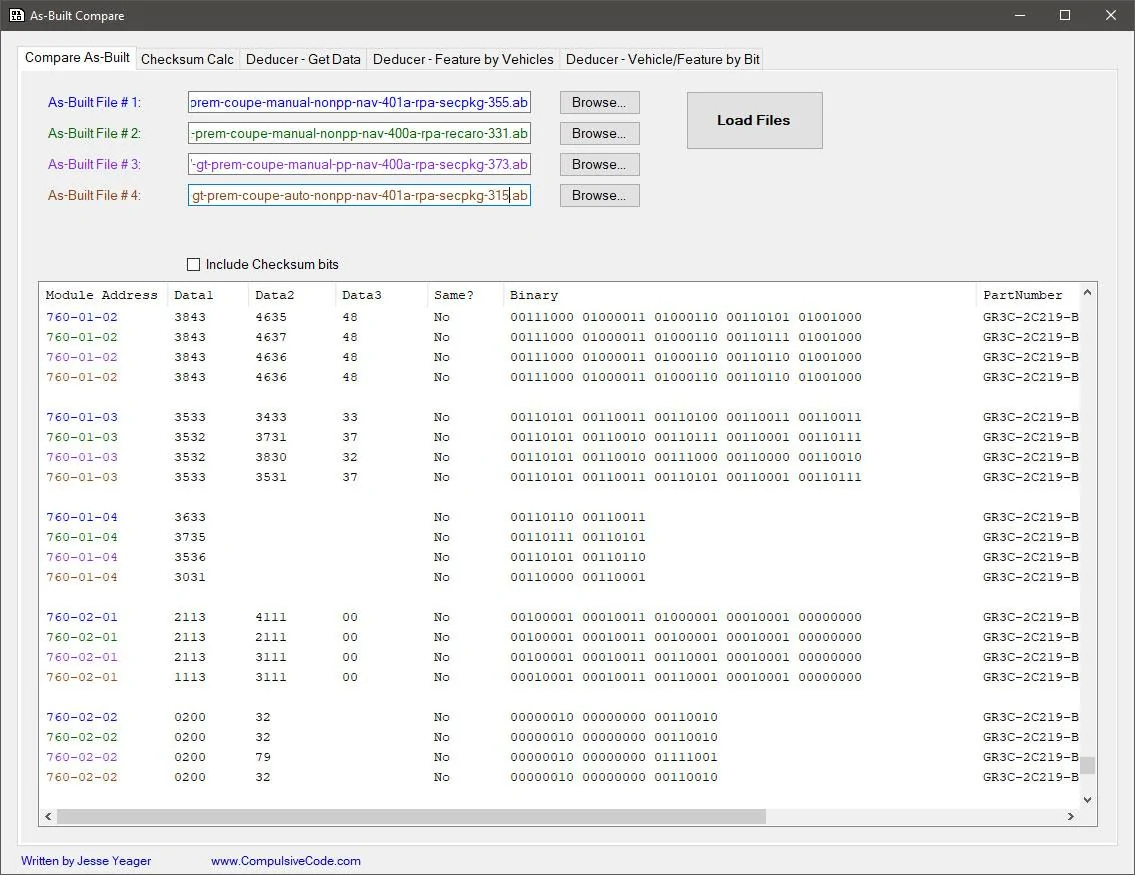
Task: Open Deducer - Vehicle/Feature by Bit tab
Action: pyautogui.click(x=662, y=59)
